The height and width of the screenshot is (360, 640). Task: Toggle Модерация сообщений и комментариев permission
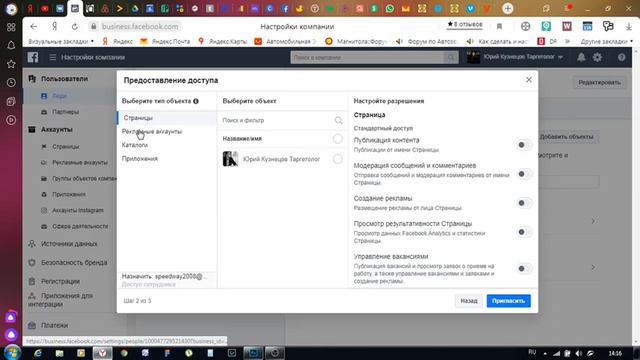coord(524,174)
